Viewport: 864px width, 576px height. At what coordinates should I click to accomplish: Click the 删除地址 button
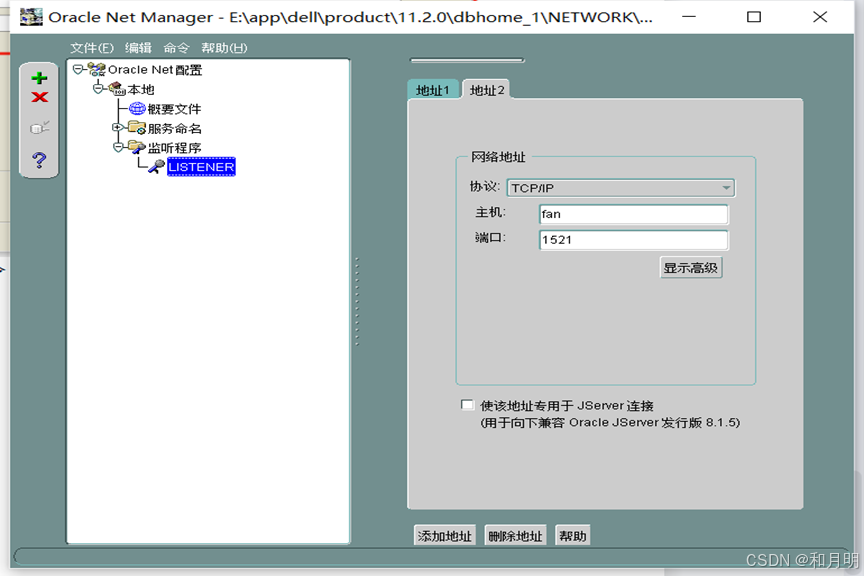(515, 536)
